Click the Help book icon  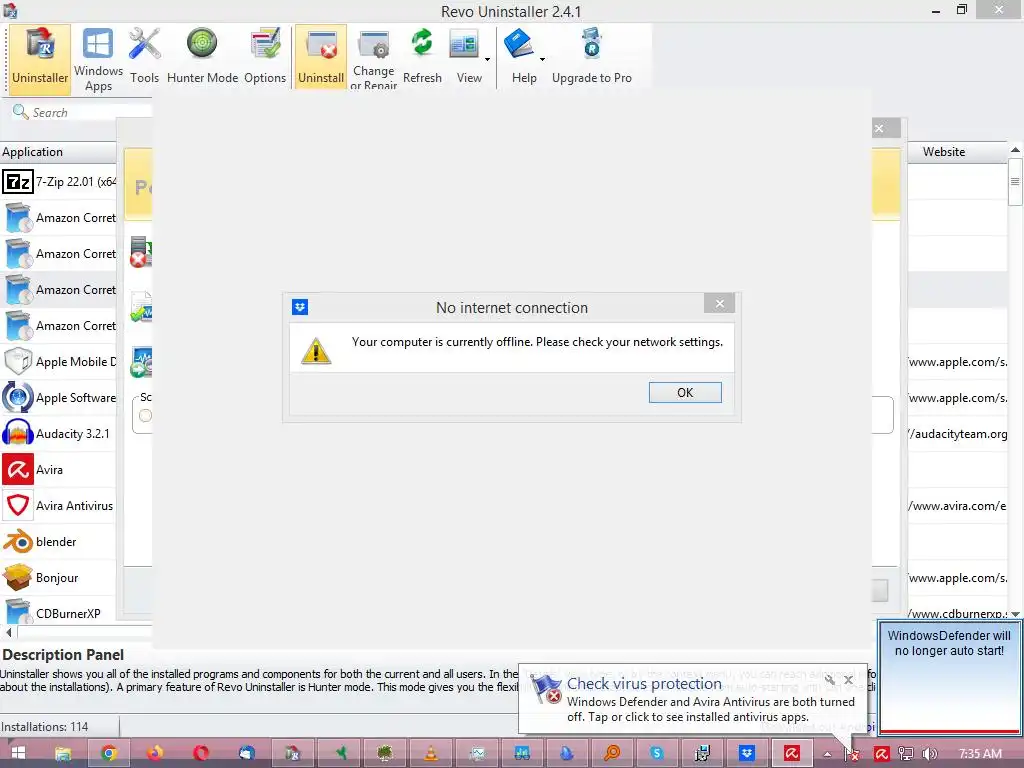pyautogui.click(x=520, y=44)
